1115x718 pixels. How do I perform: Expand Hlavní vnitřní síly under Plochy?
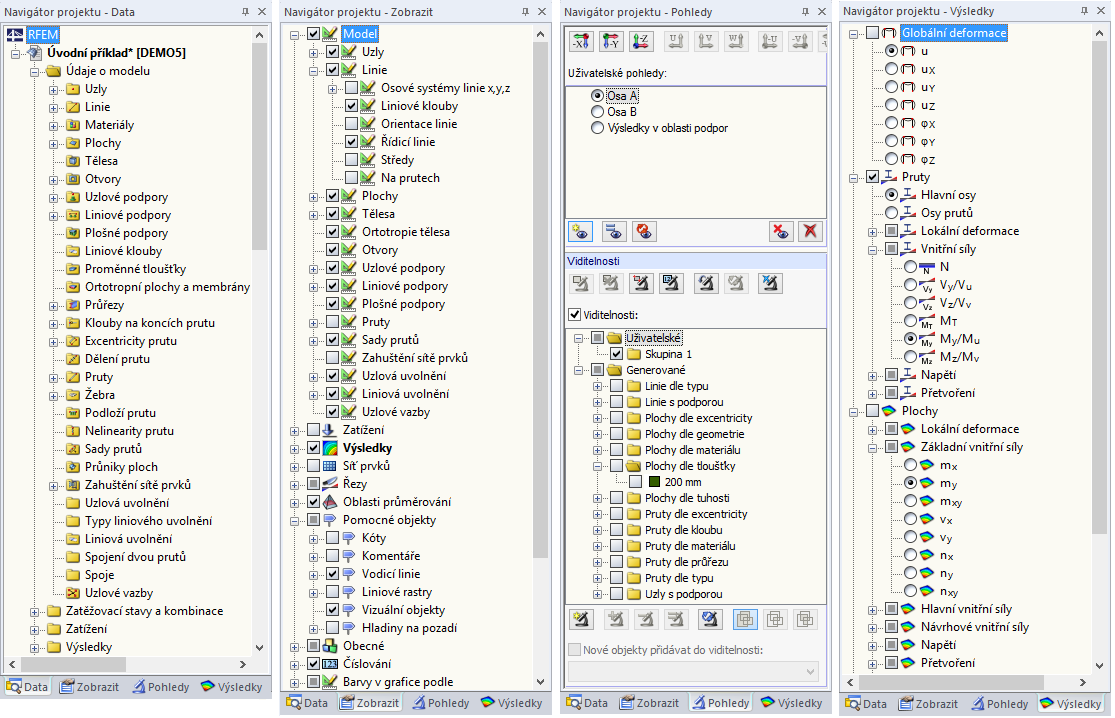[873, 609]
